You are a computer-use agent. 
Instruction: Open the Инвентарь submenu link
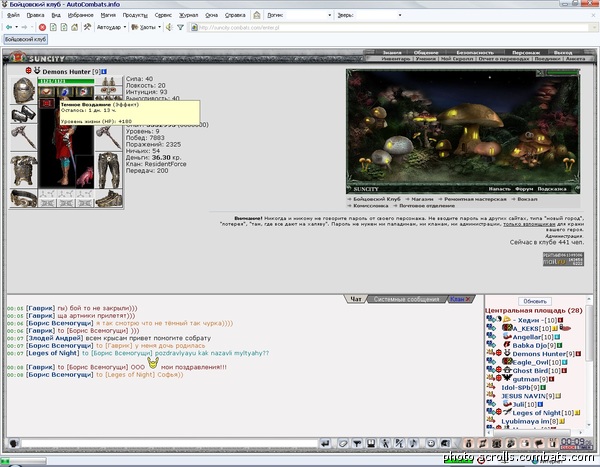396,59
